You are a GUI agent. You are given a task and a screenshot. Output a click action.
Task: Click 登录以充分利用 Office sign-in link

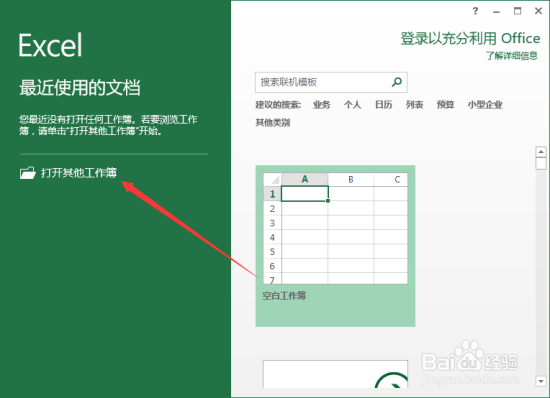point(470,38)
